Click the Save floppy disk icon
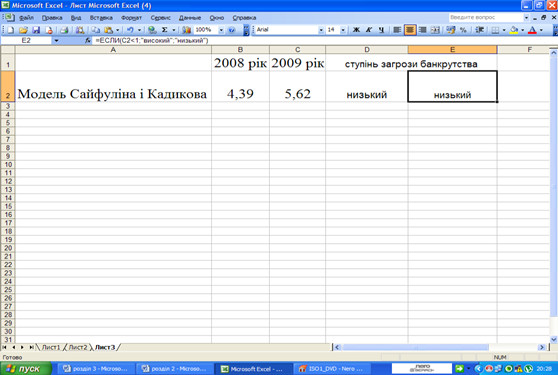This screenshot has width=558, height=375. (x=36, y=30)
